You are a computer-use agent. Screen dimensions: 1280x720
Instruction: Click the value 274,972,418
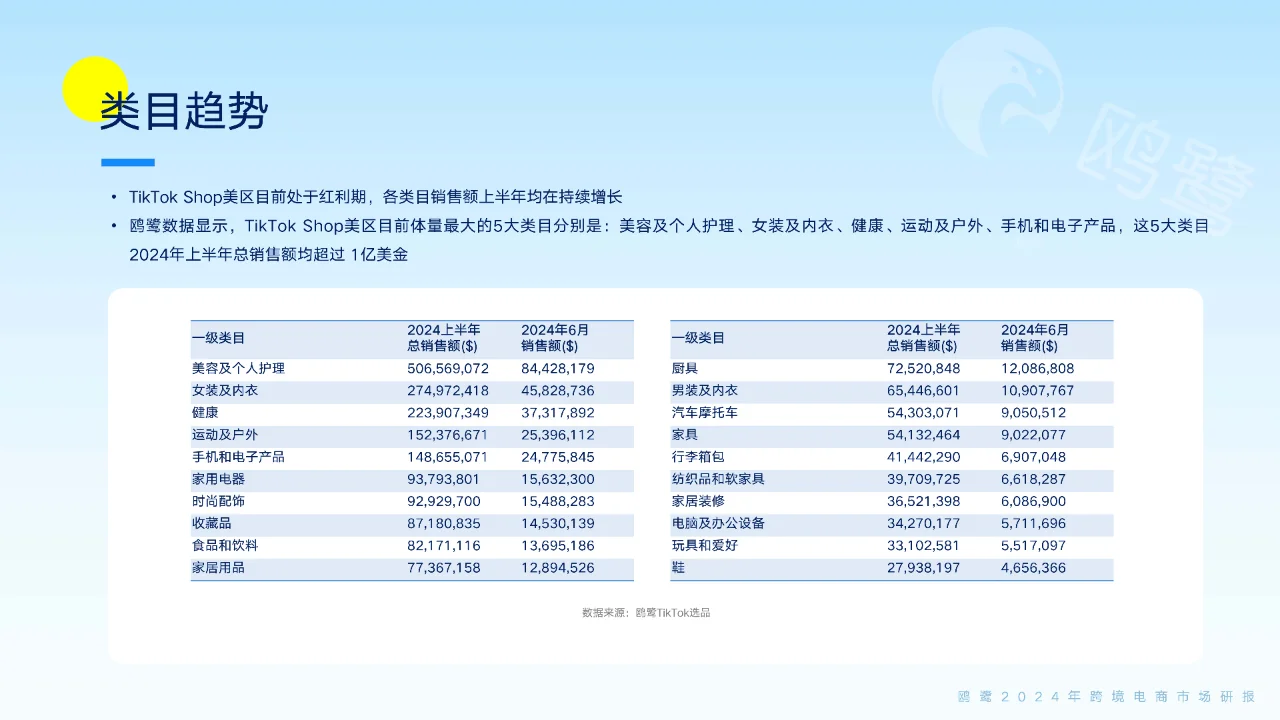pos(448,391)
